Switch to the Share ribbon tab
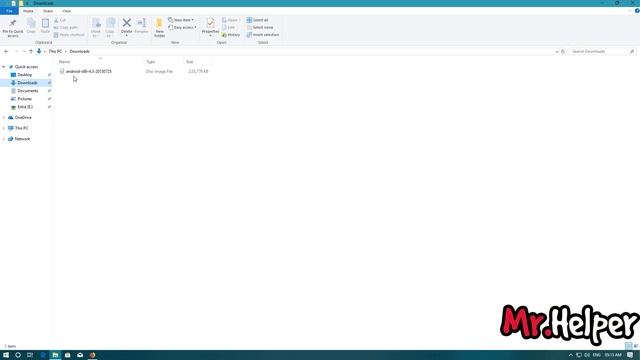Viewport: 640px width, 360px height. click(x=48, y=11)
